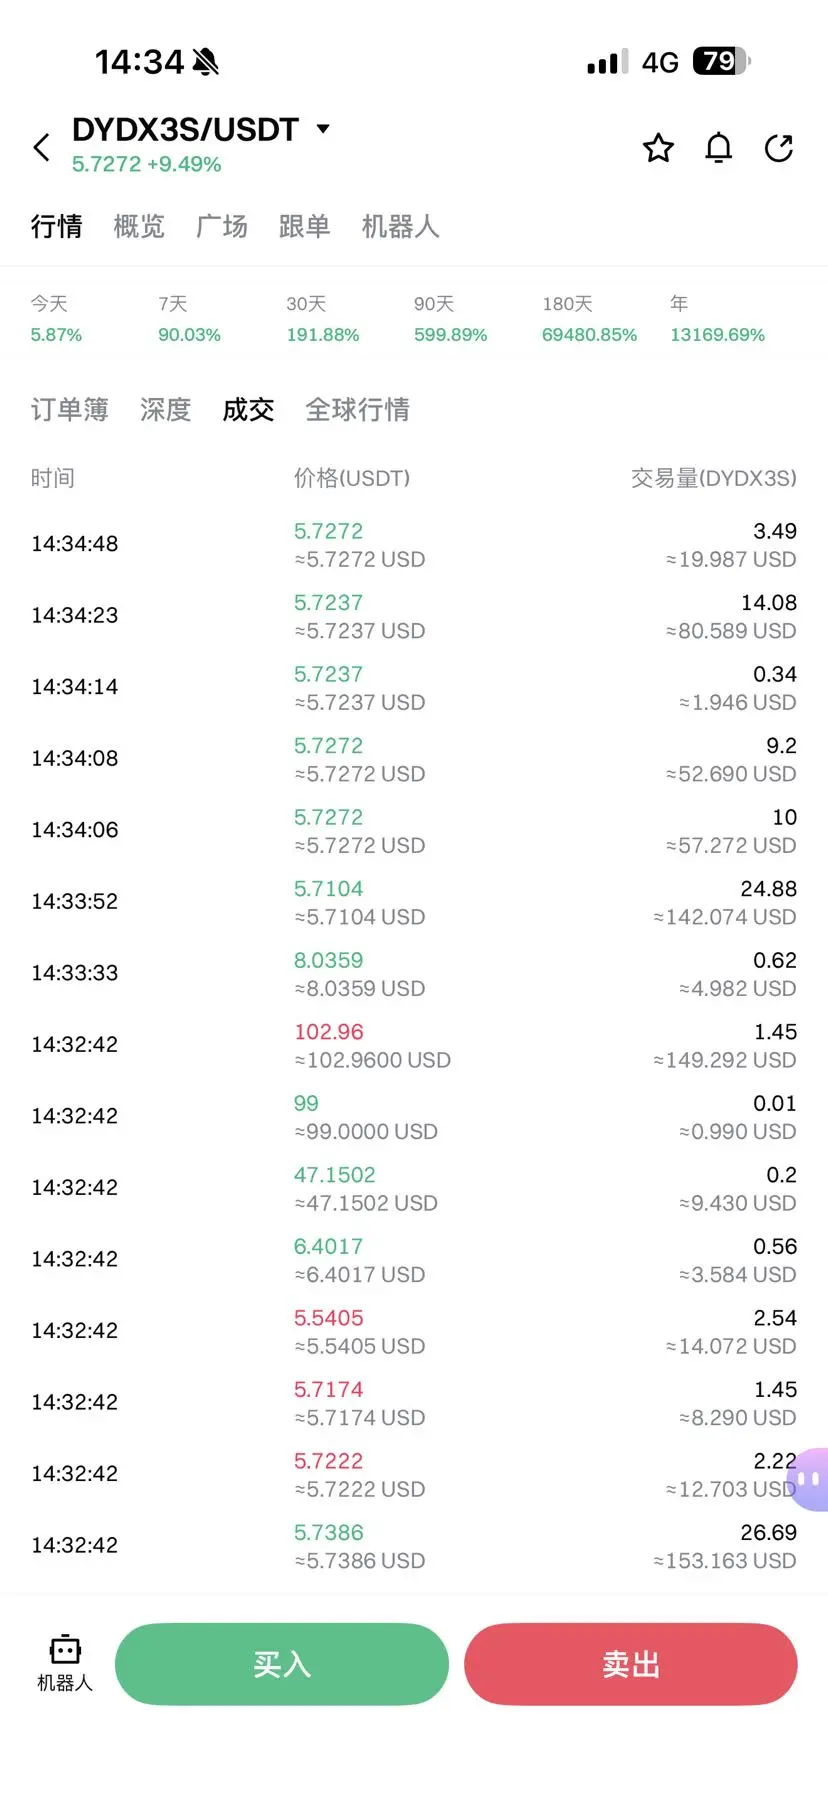Open the 机器人 robot icon at bottom
This screenshot has height=1800, width=828.
click(x=65, y=1663)
